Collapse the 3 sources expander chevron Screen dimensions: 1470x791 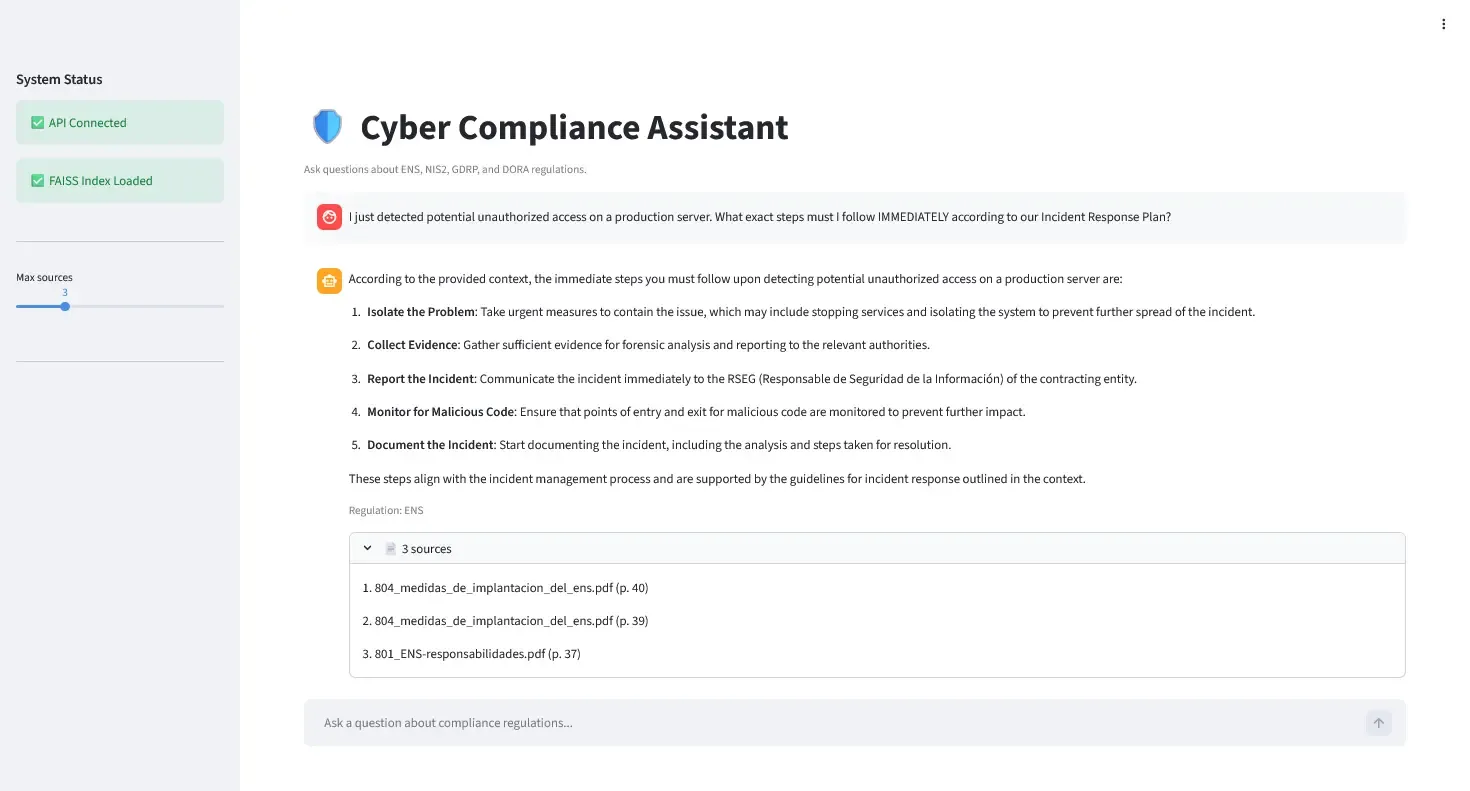[367, 549]
